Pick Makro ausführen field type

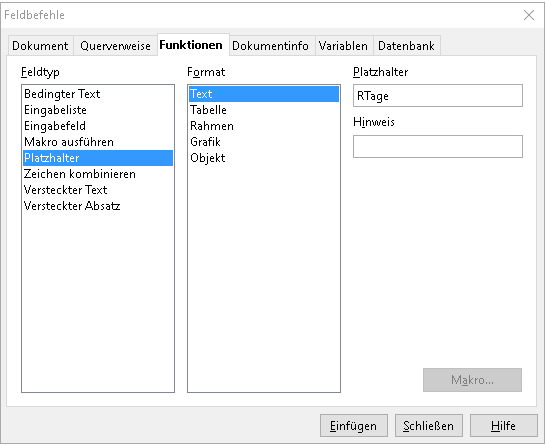[x=98, y=142]
